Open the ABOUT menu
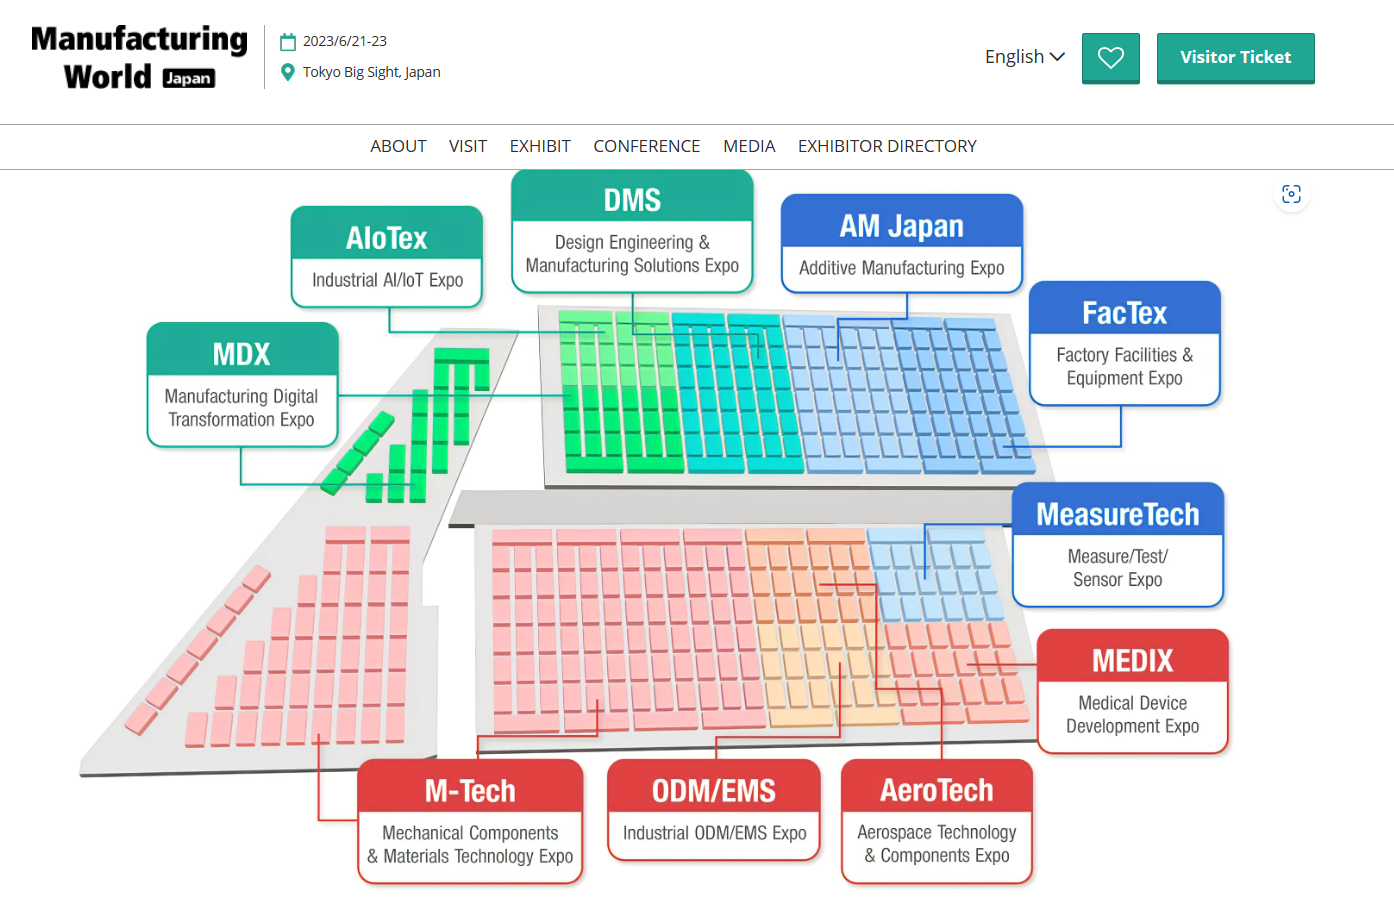Screen dimensions: 1394x907 coord(398,146)
